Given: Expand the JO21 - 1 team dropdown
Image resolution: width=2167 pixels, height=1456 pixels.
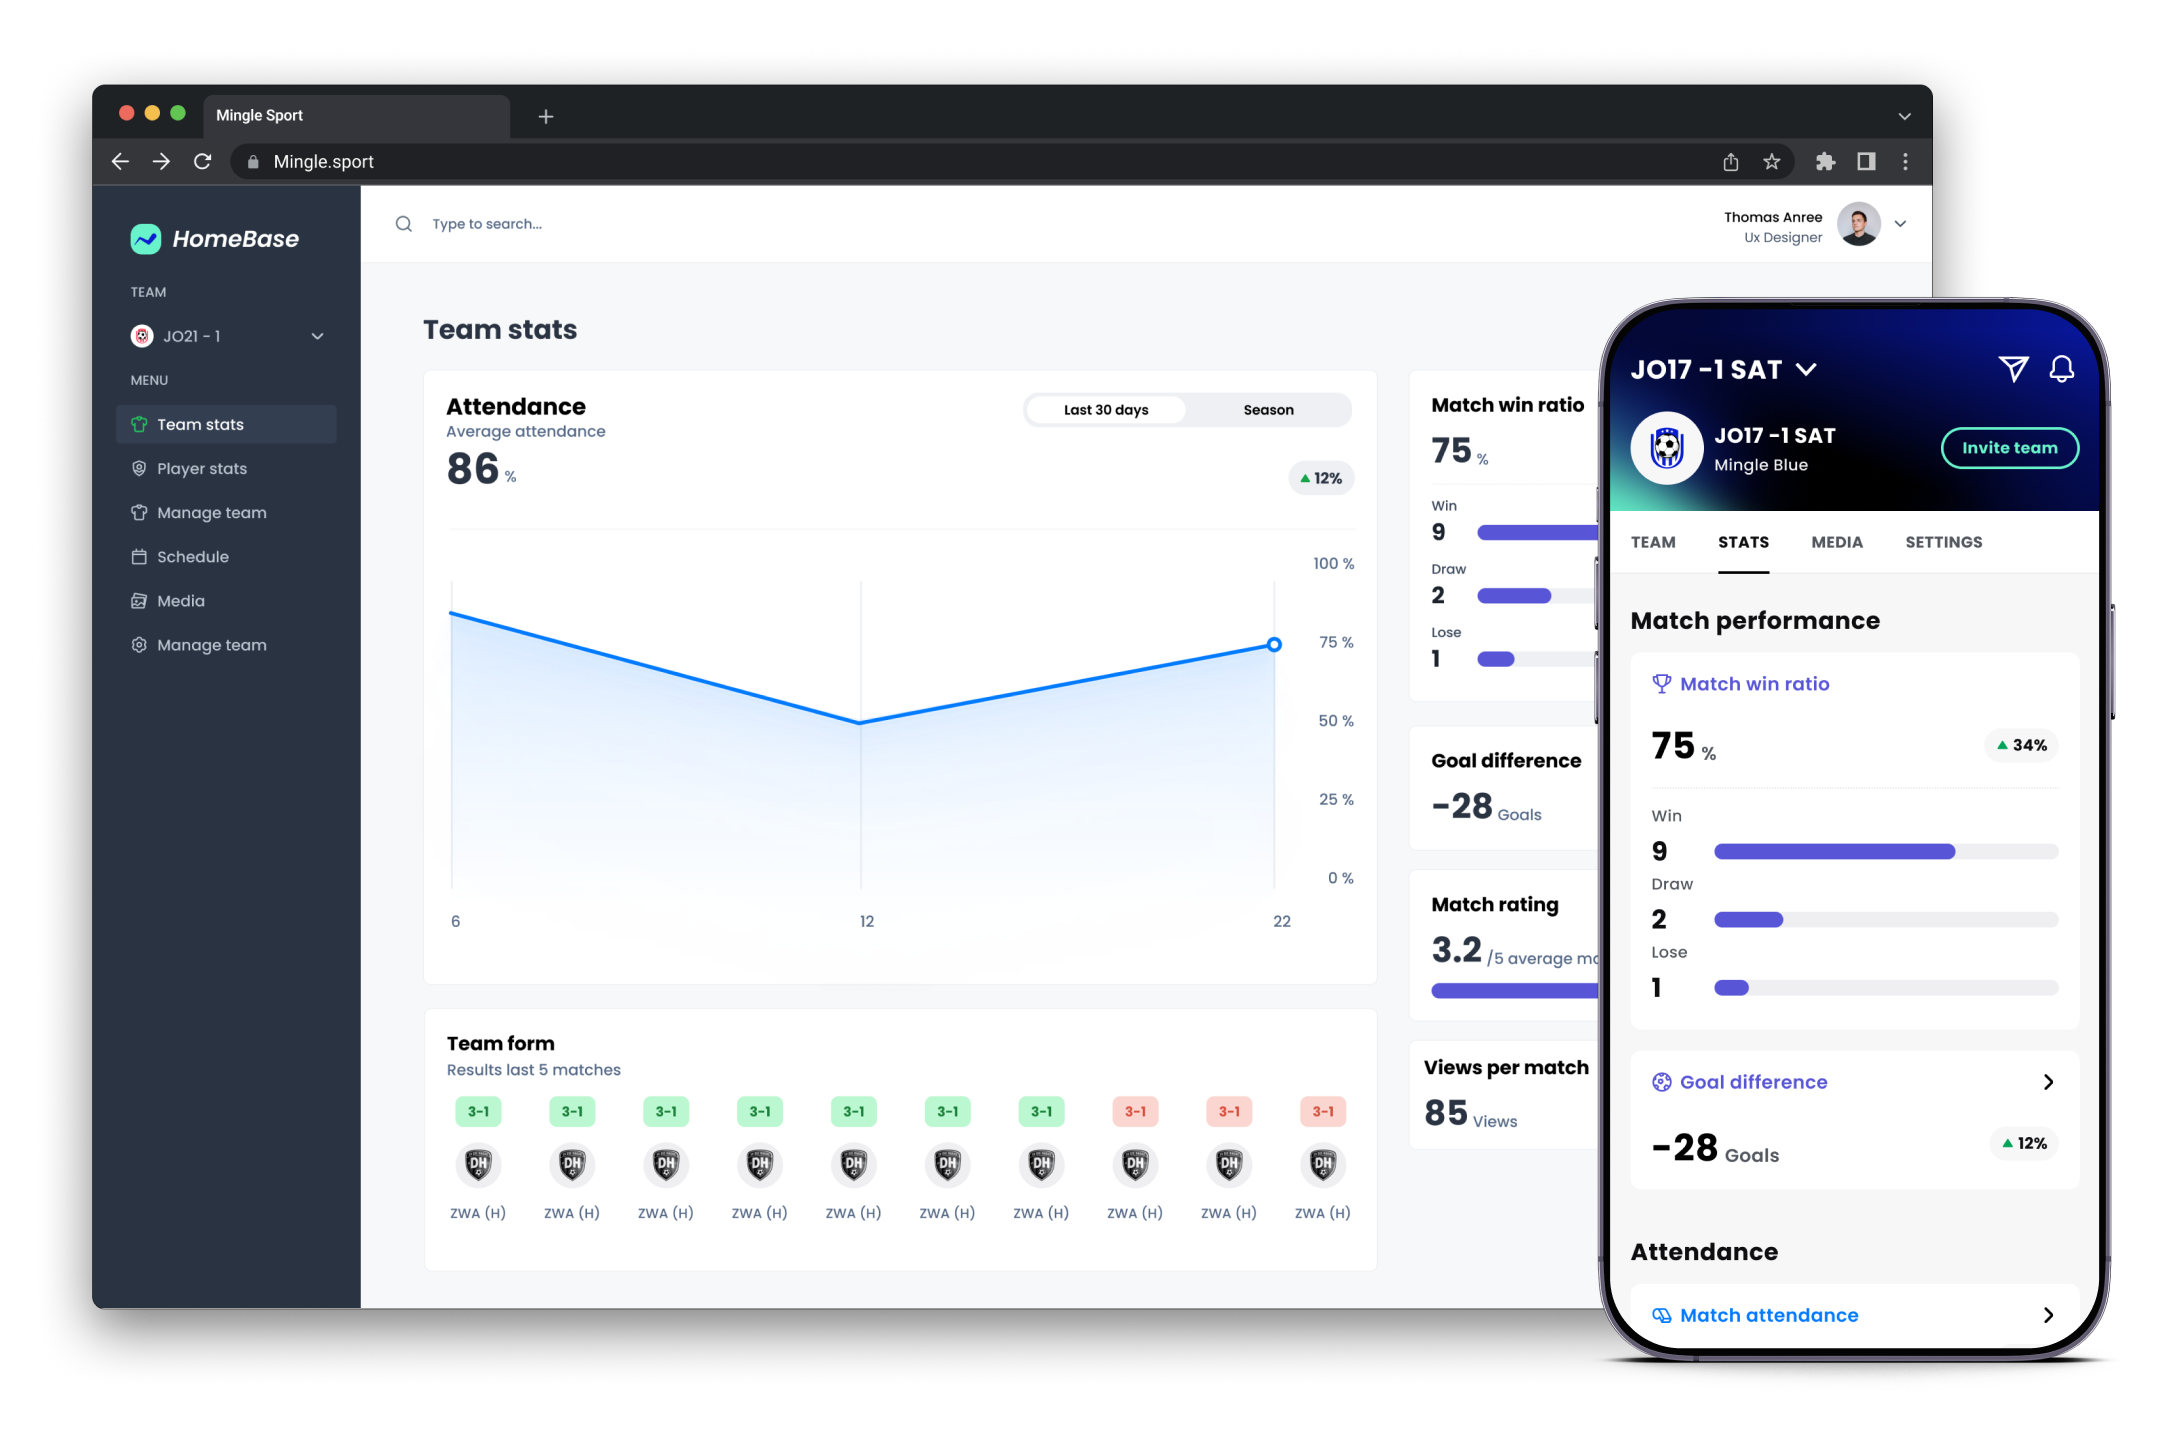Looking at the screenshot, I should click(x=317, y=336).
